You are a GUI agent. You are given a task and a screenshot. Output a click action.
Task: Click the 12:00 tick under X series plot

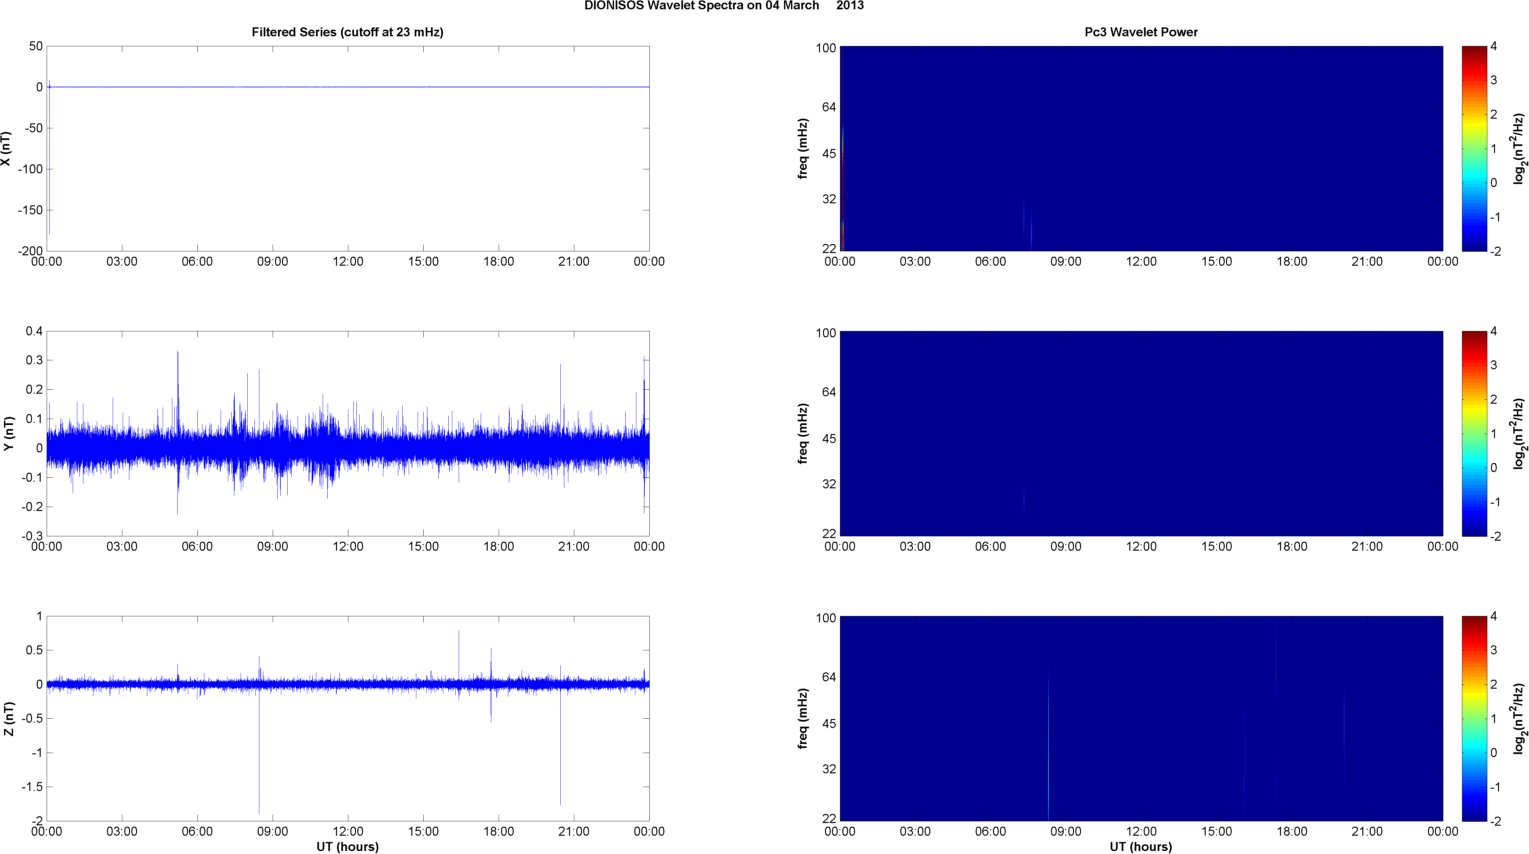pyautogui.click(x=348, y=262)
